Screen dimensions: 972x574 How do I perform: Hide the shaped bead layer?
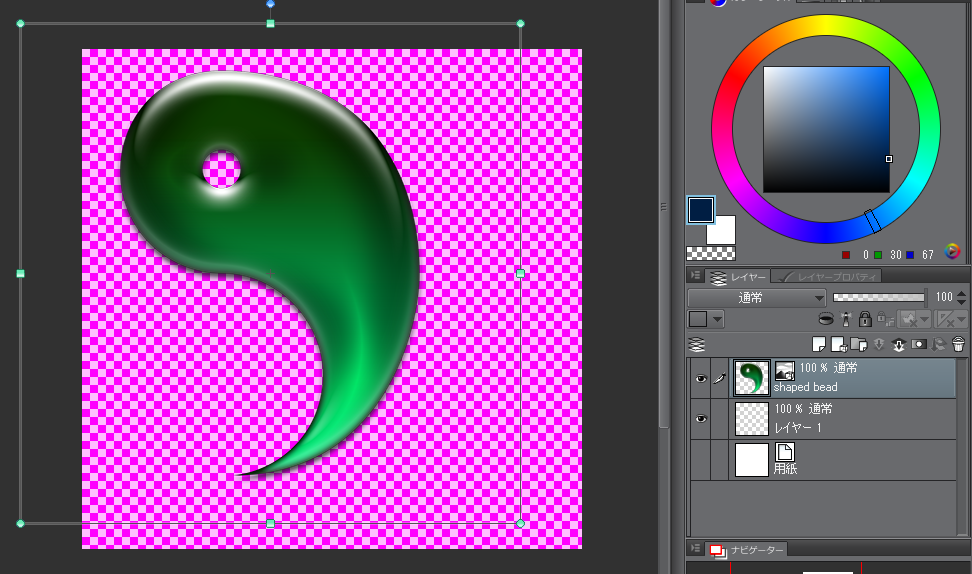701,379
